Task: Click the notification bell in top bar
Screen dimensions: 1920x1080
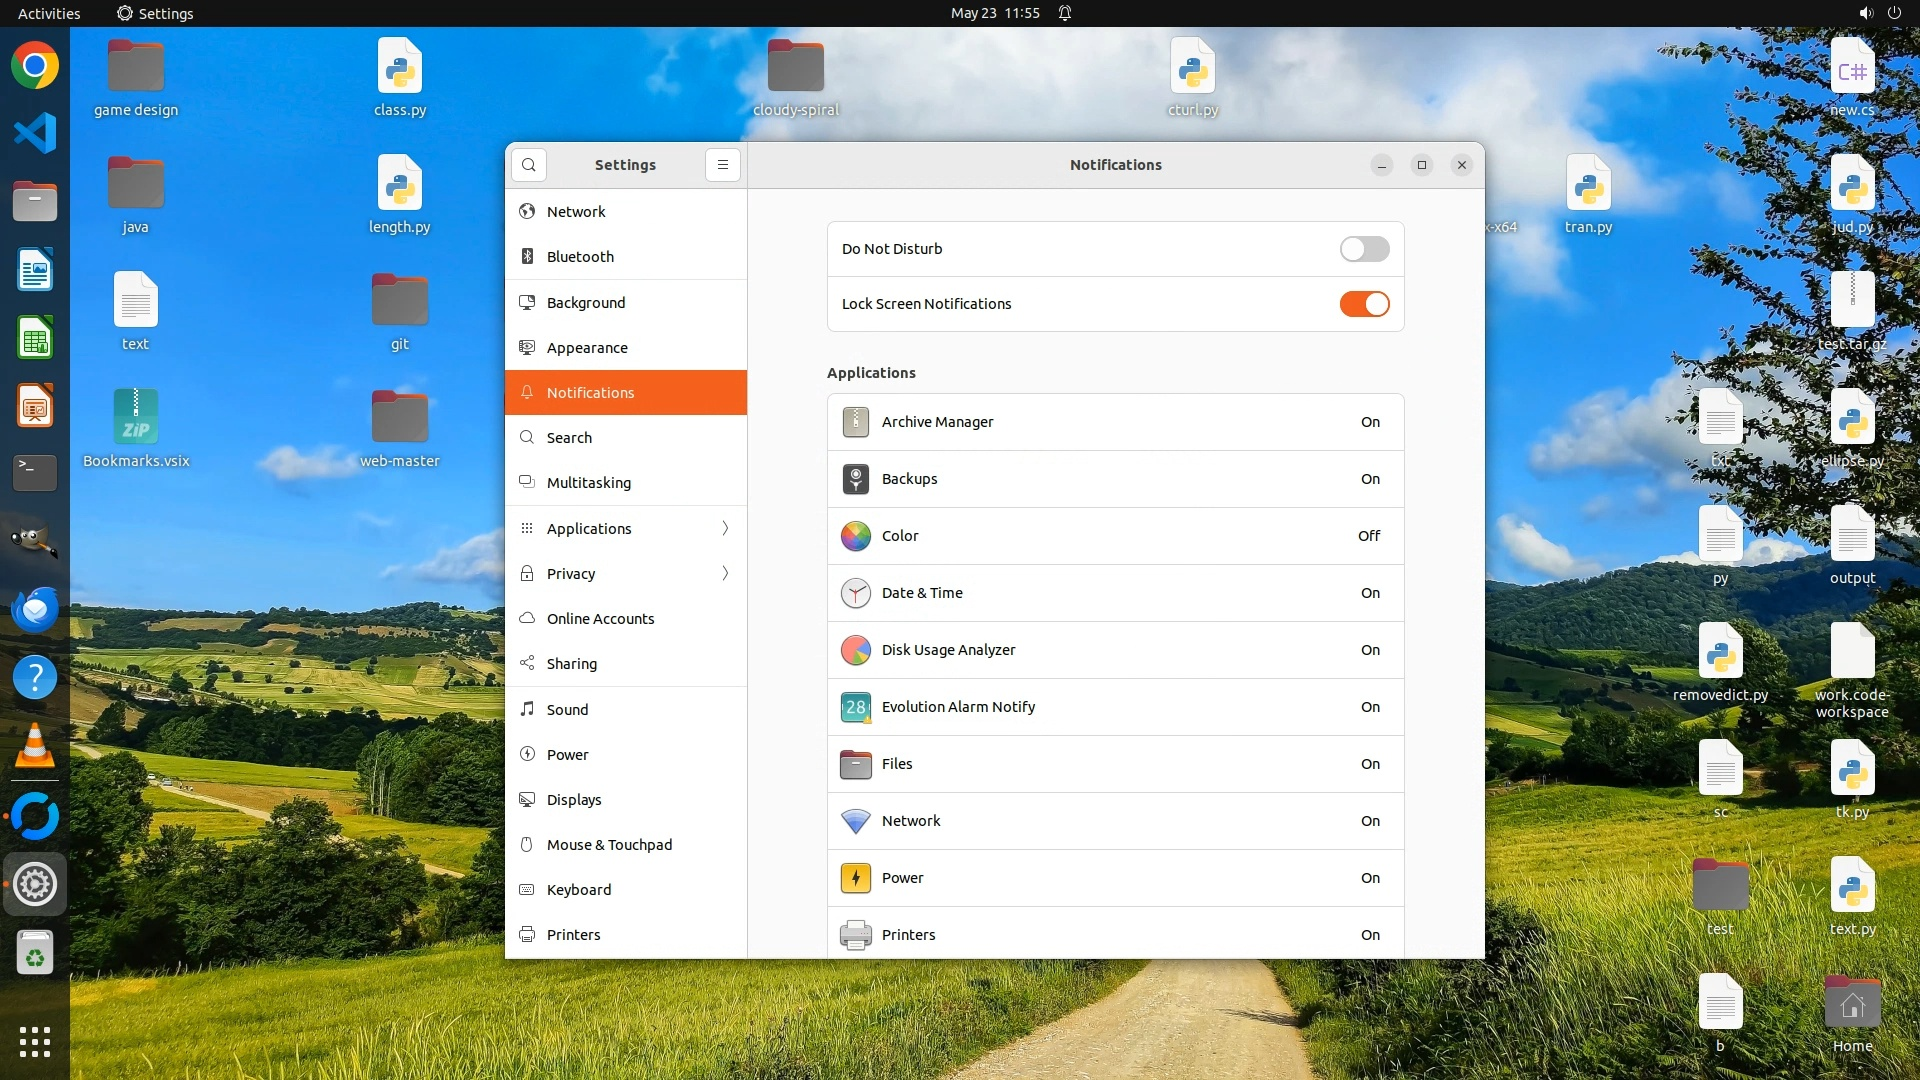Action: [1065, 13]
